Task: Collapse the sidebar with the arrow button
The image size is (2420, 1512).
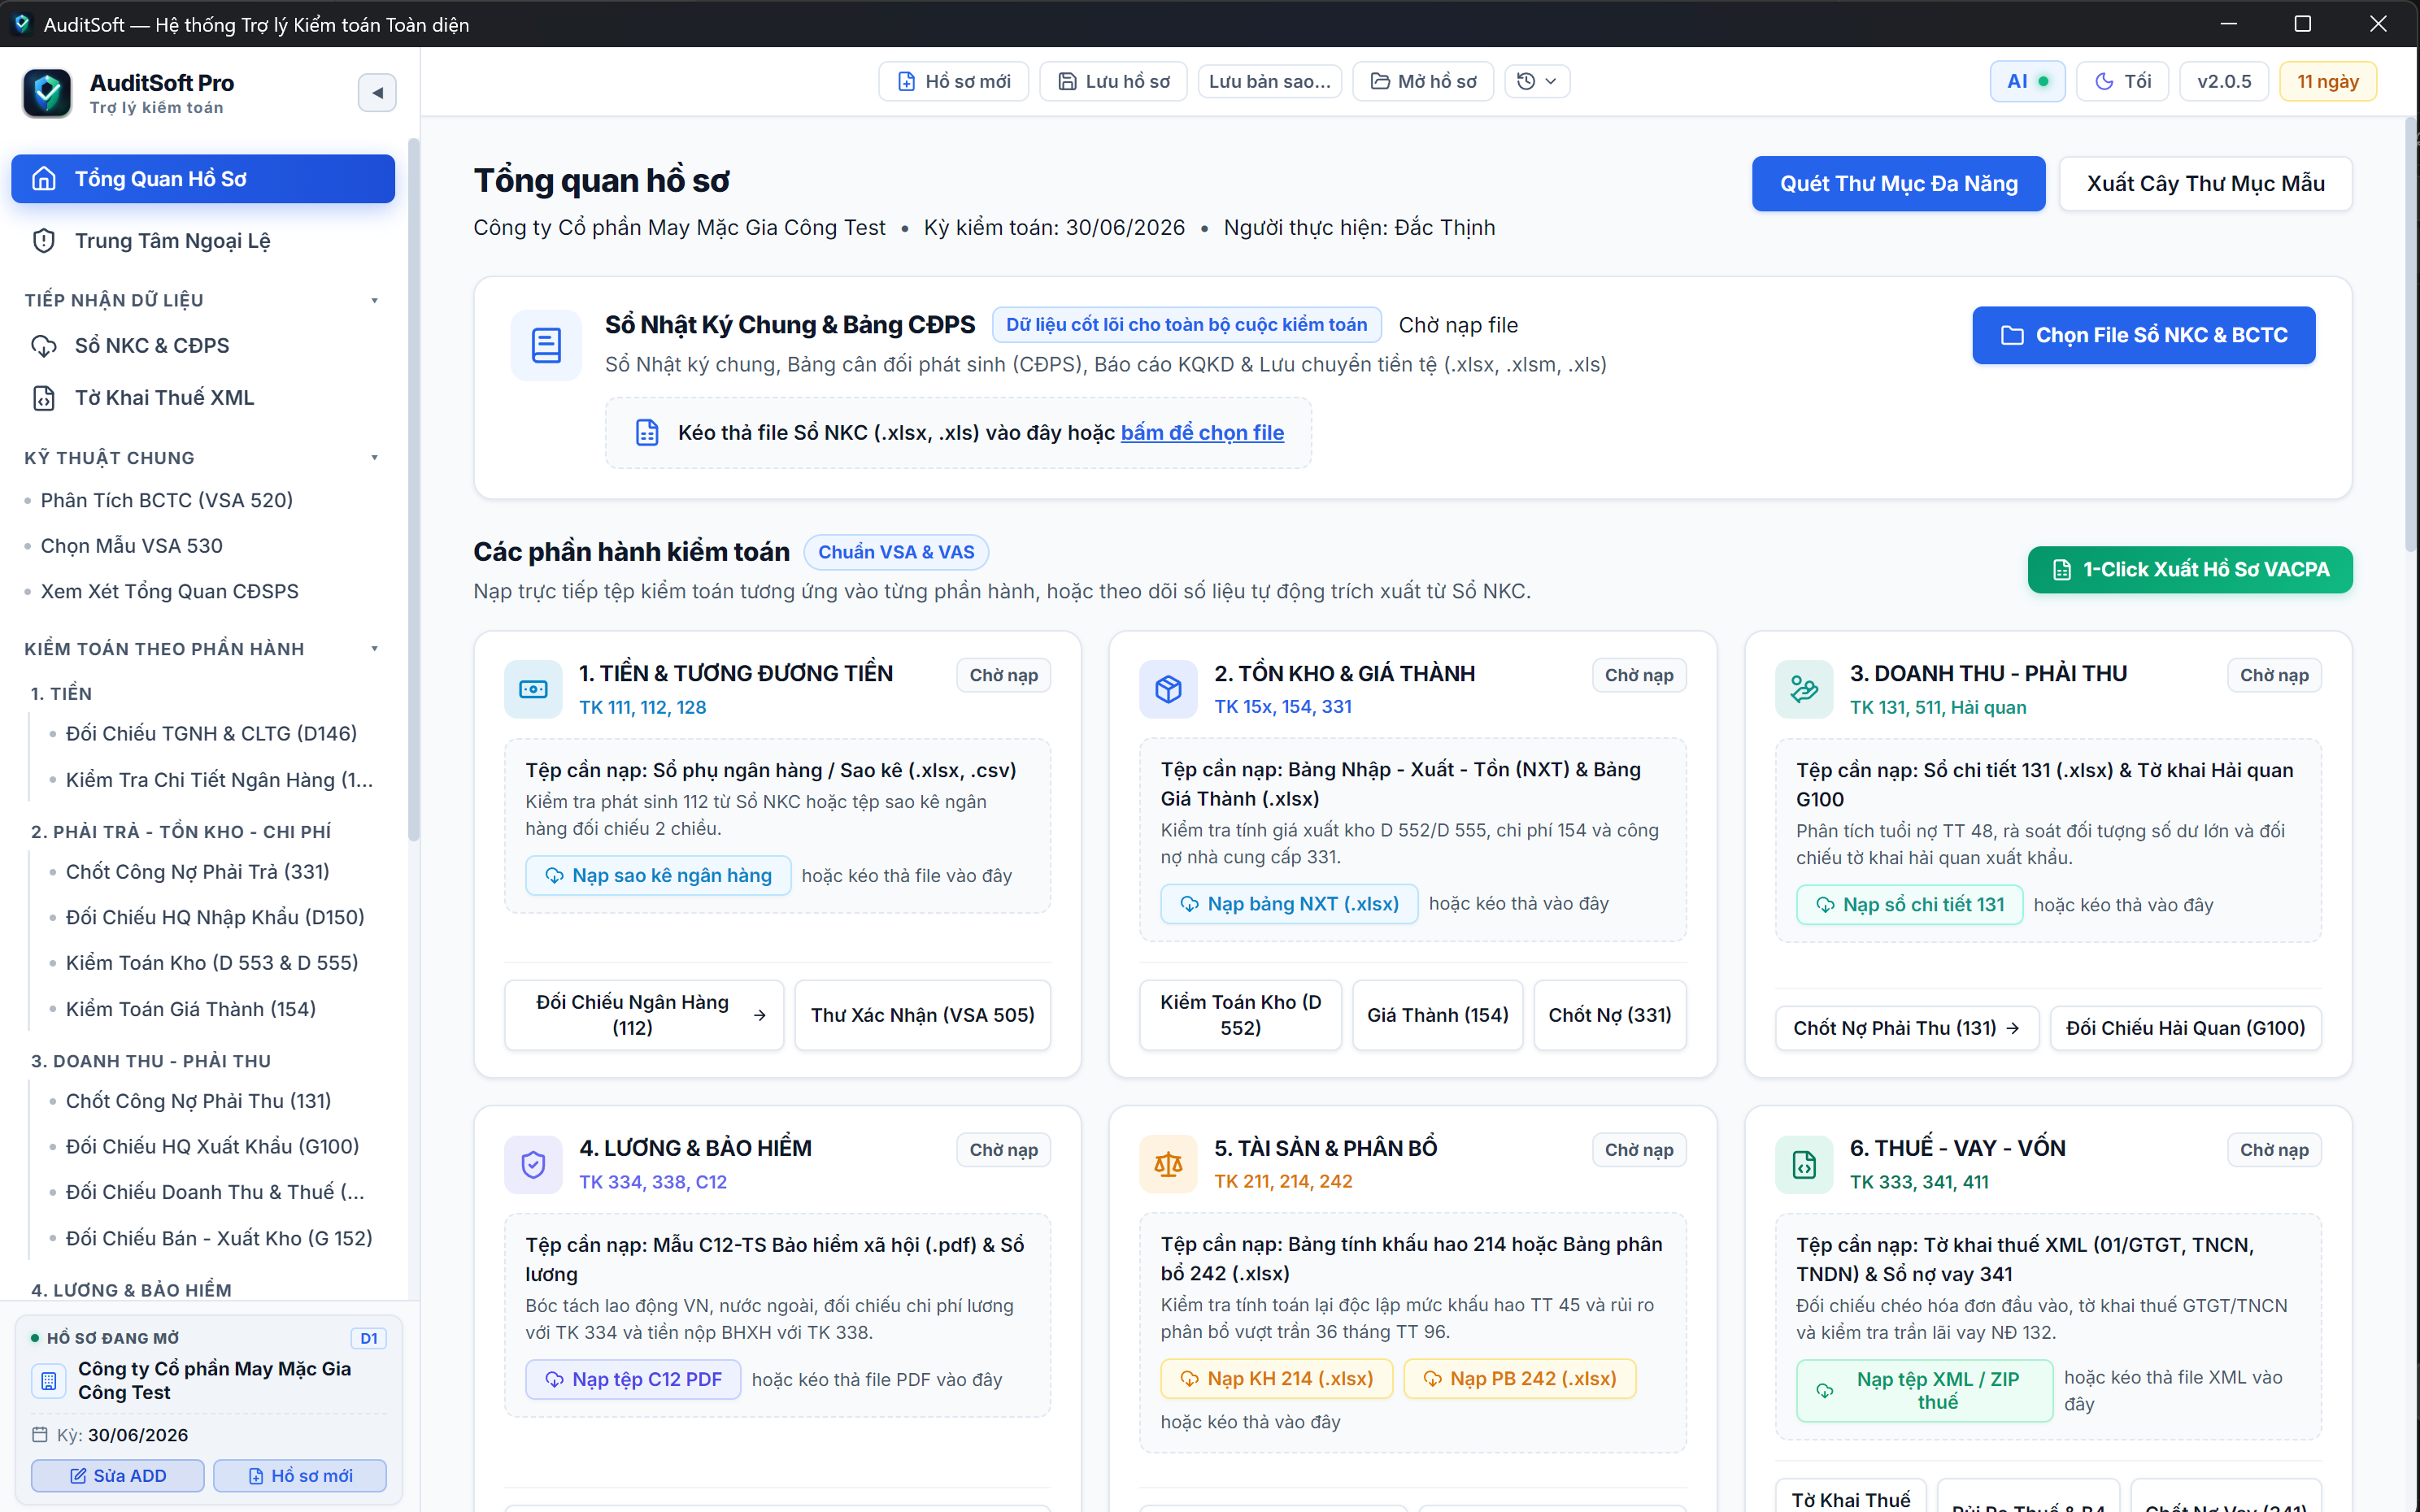Action: pyautogui.click(x=377, y=93)
